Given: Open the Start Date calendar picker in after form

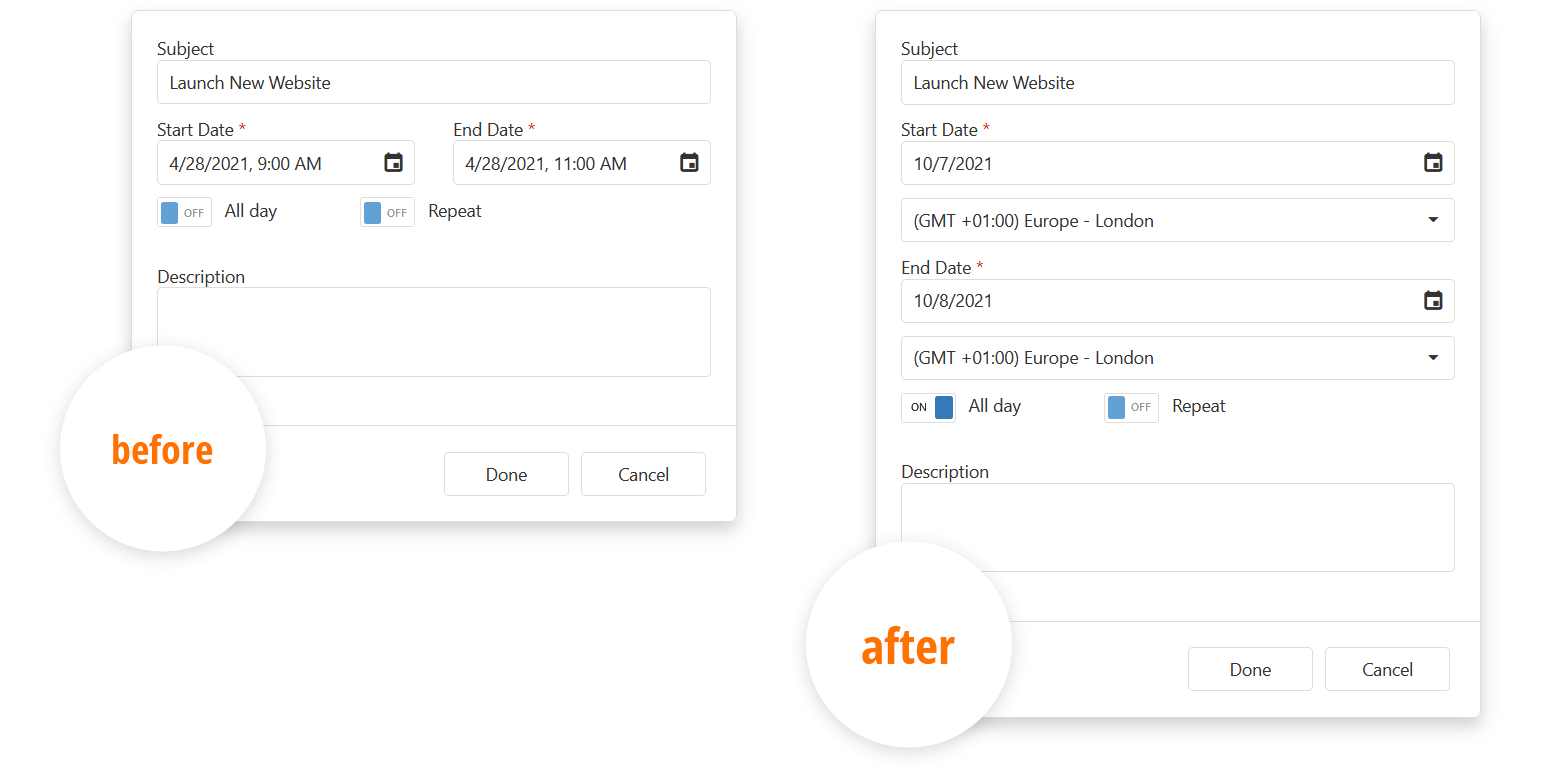Looking at the screenshot, I should pos(1433,162).
